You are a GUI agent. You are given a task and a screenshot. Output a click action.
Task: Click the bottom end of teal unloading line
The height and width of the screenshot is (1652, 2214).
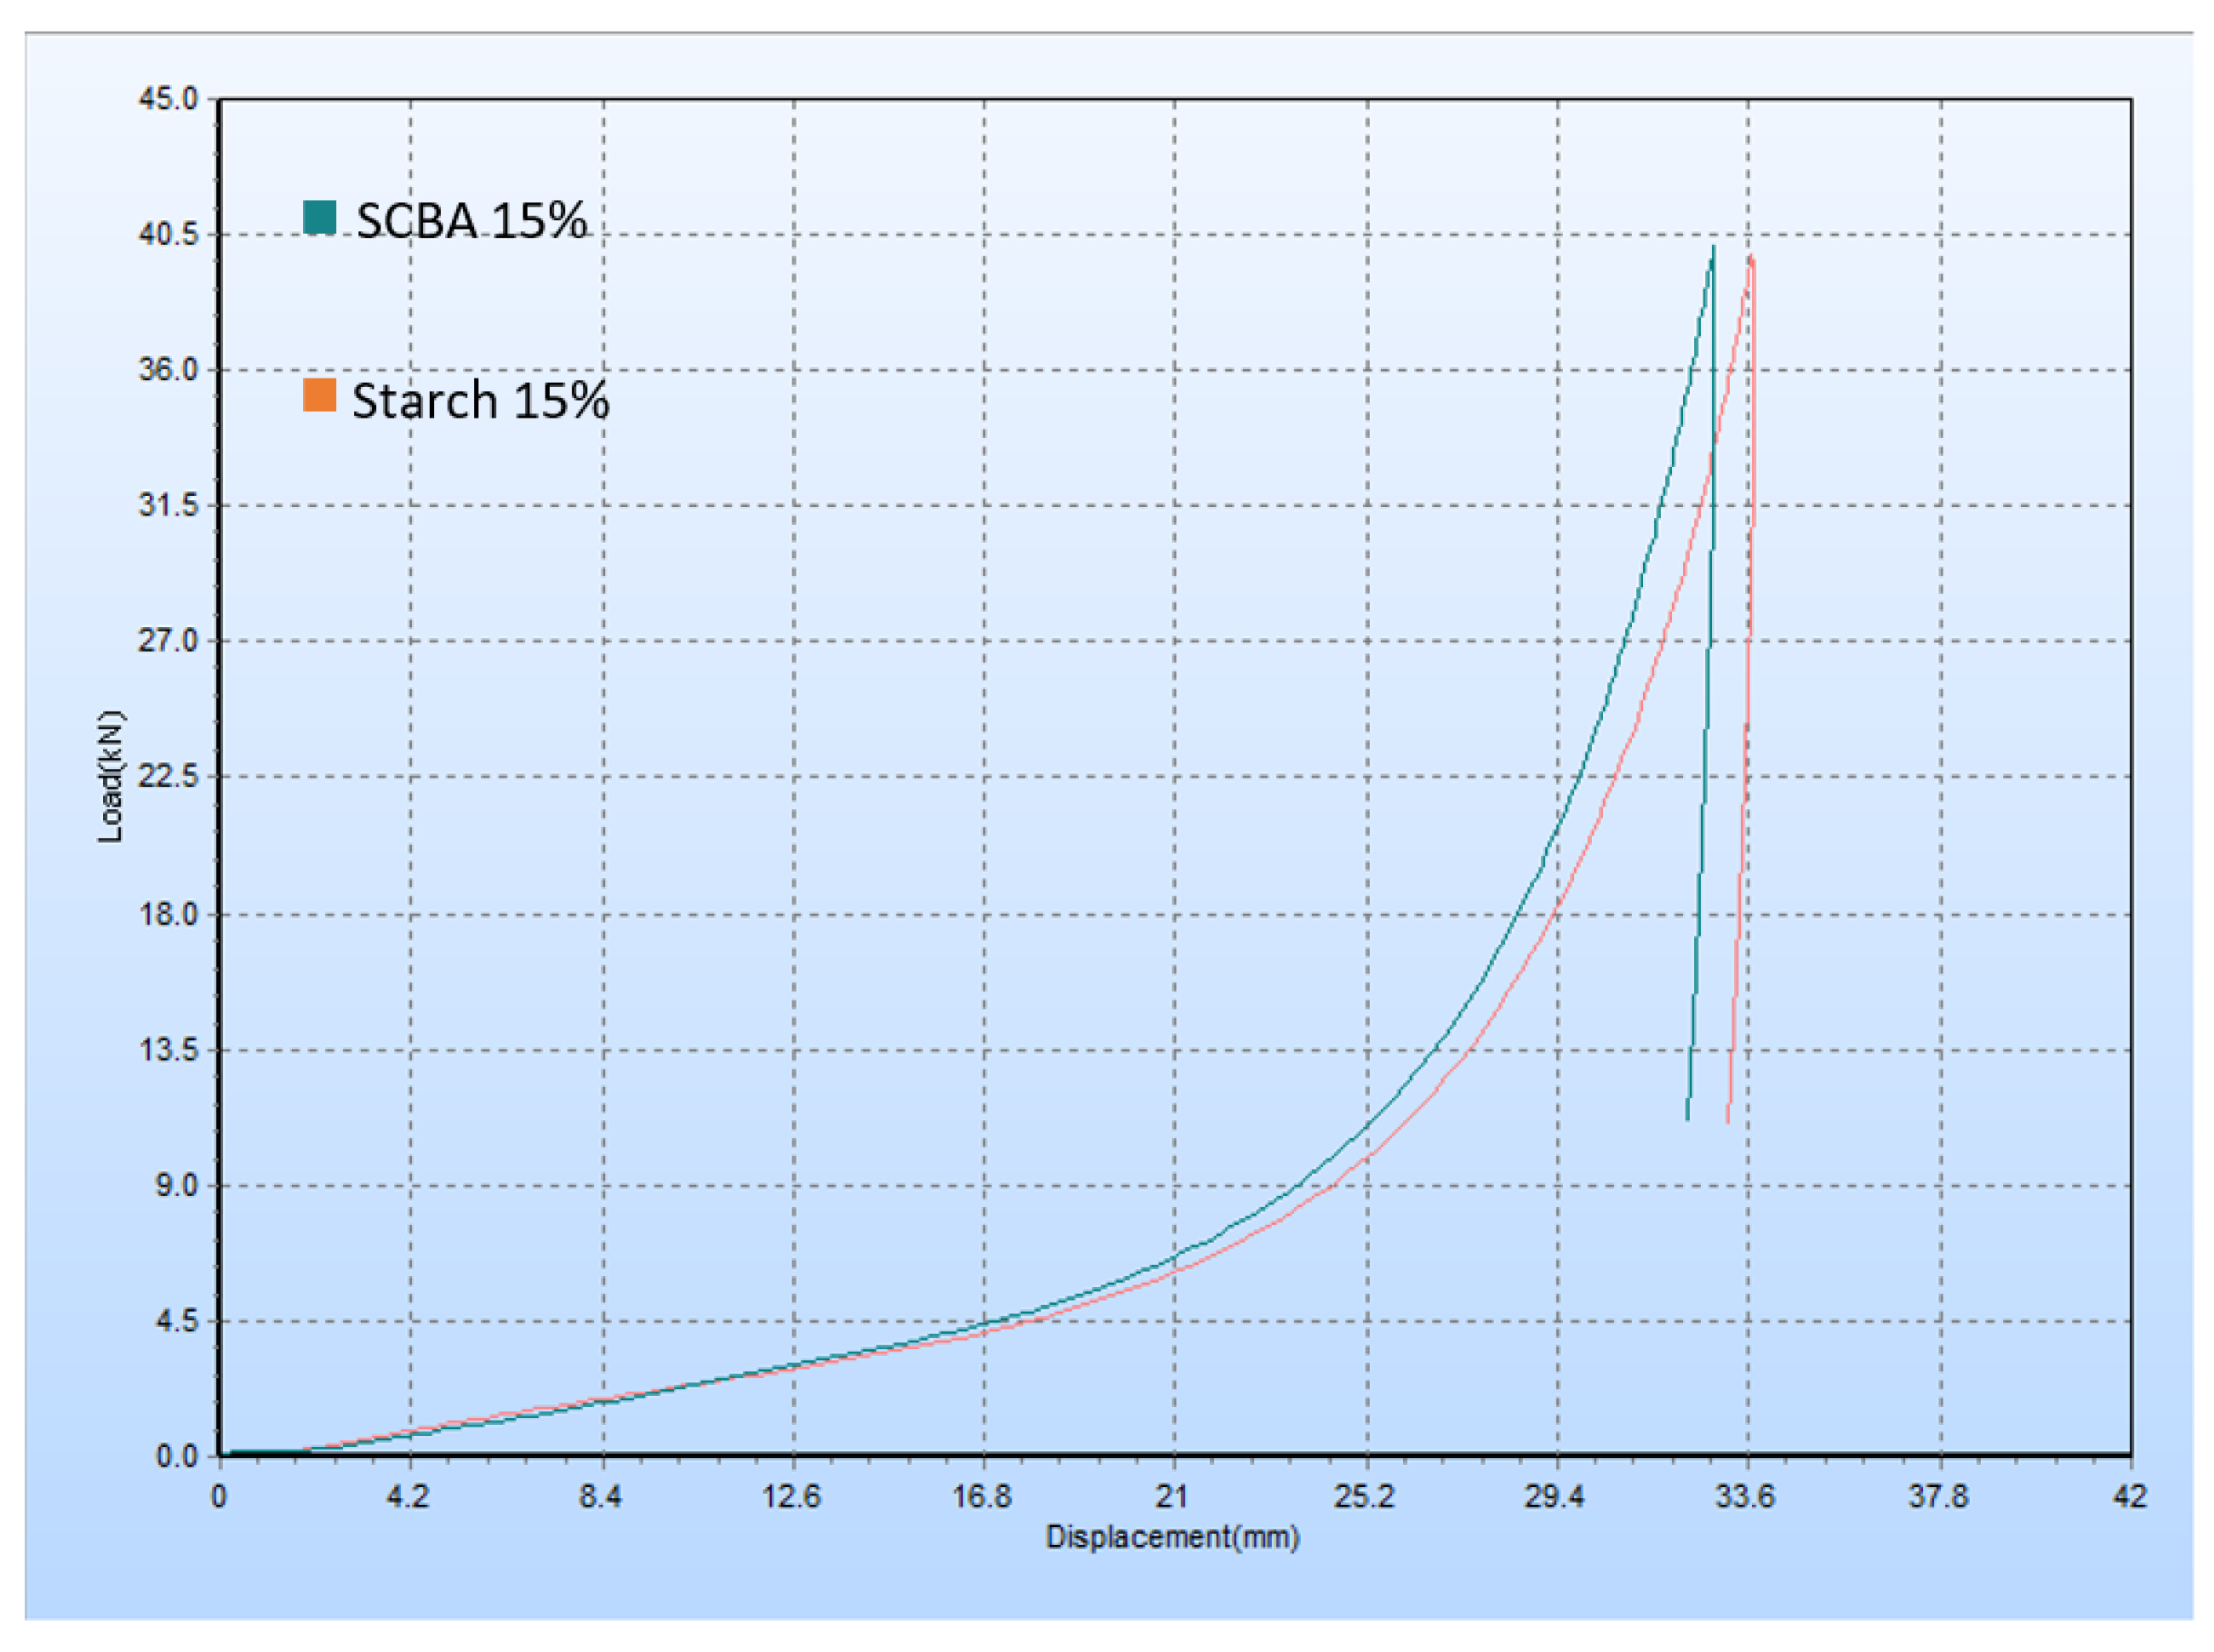(x=1687, y=1119)
